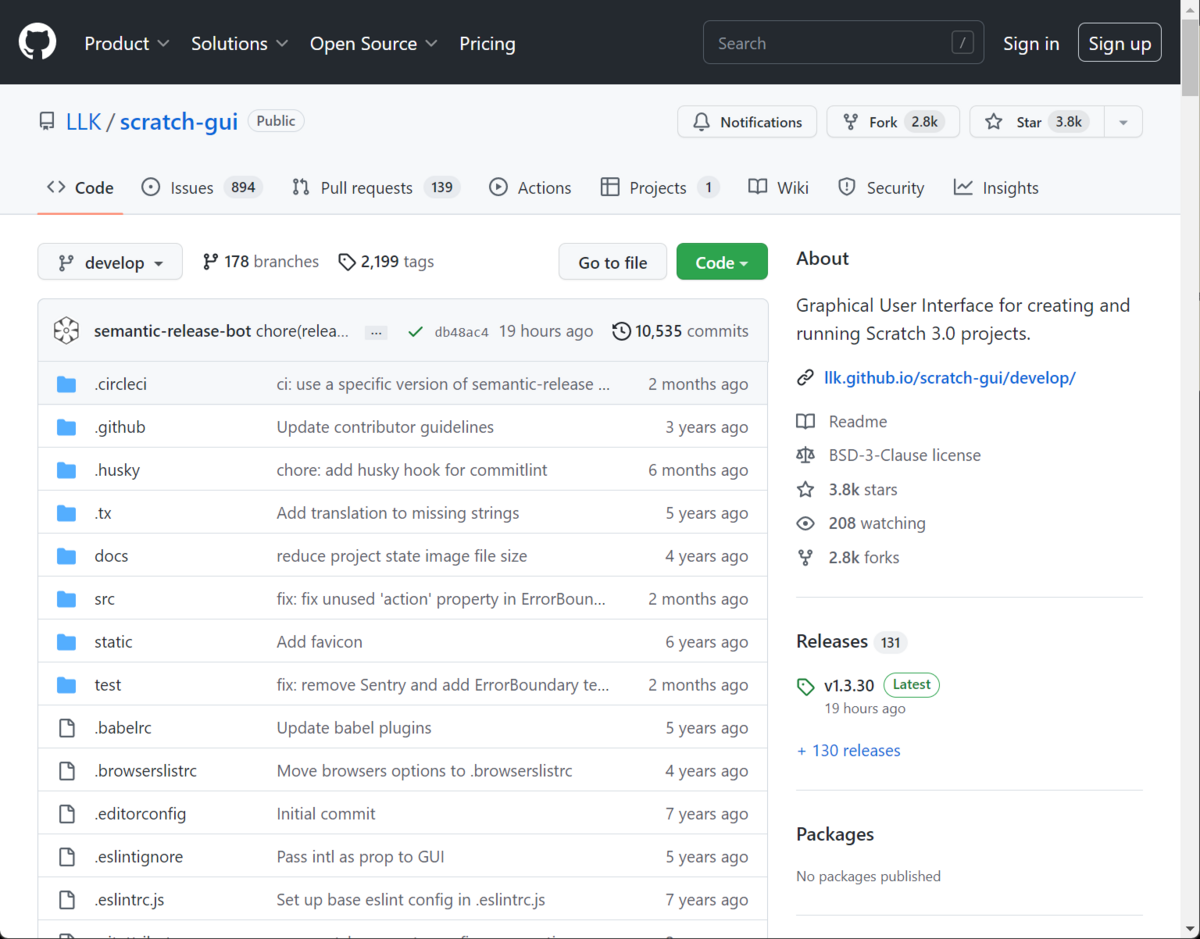Click the test folder icon
This screenshot has width=1200, height=939.
[x=67, y=685]
